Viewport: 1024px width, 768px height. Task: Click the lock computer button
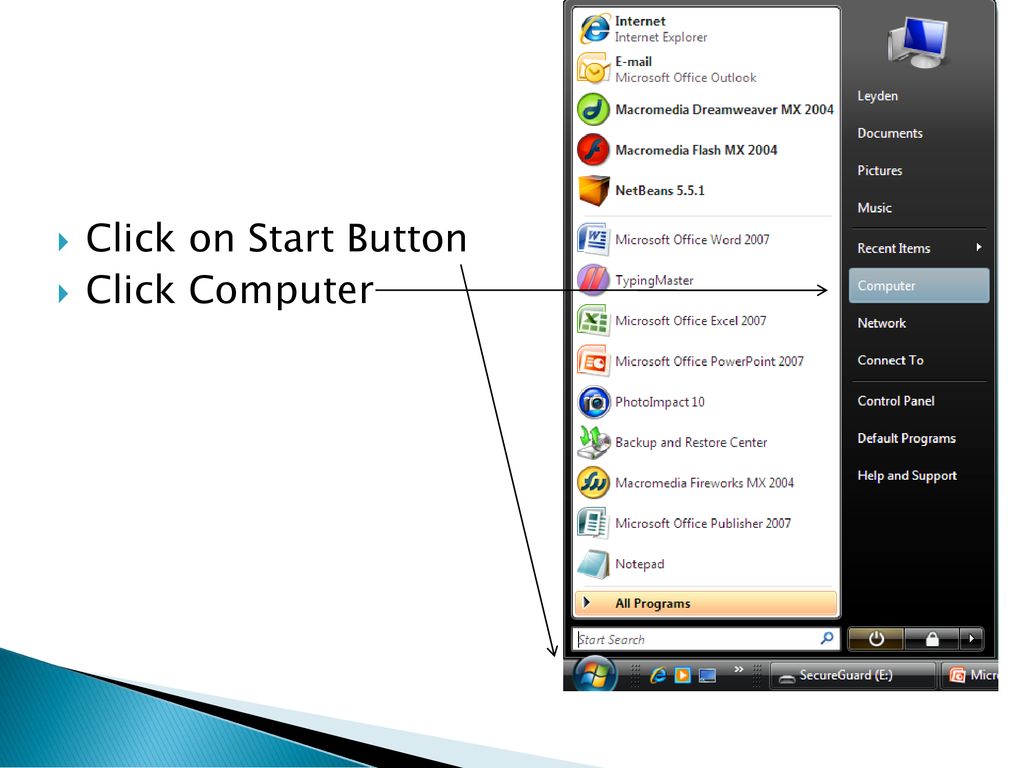932,639
